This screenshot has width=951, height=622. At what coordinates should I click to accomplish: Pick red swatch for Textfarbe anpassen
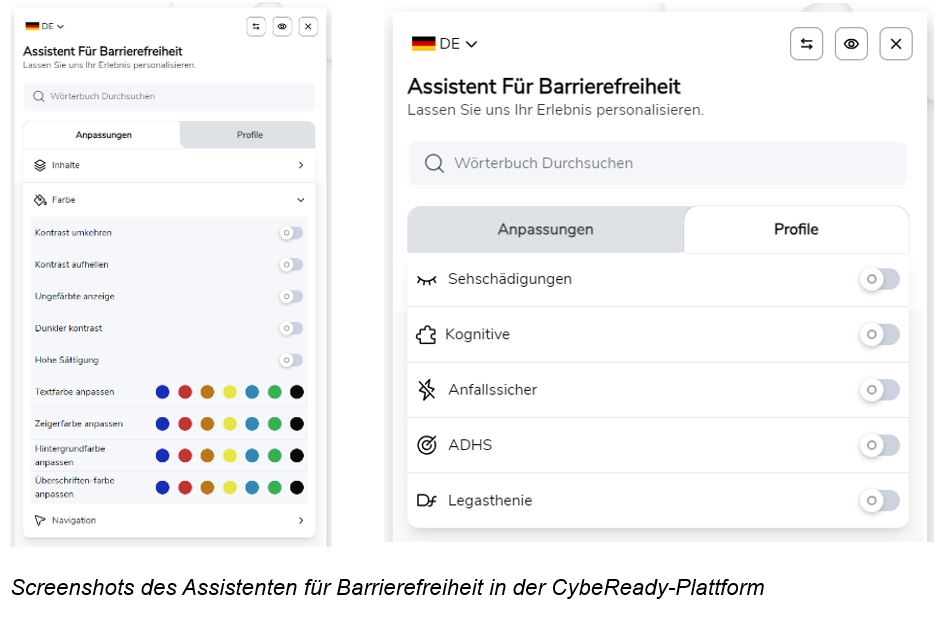click(x=185, y=392)
